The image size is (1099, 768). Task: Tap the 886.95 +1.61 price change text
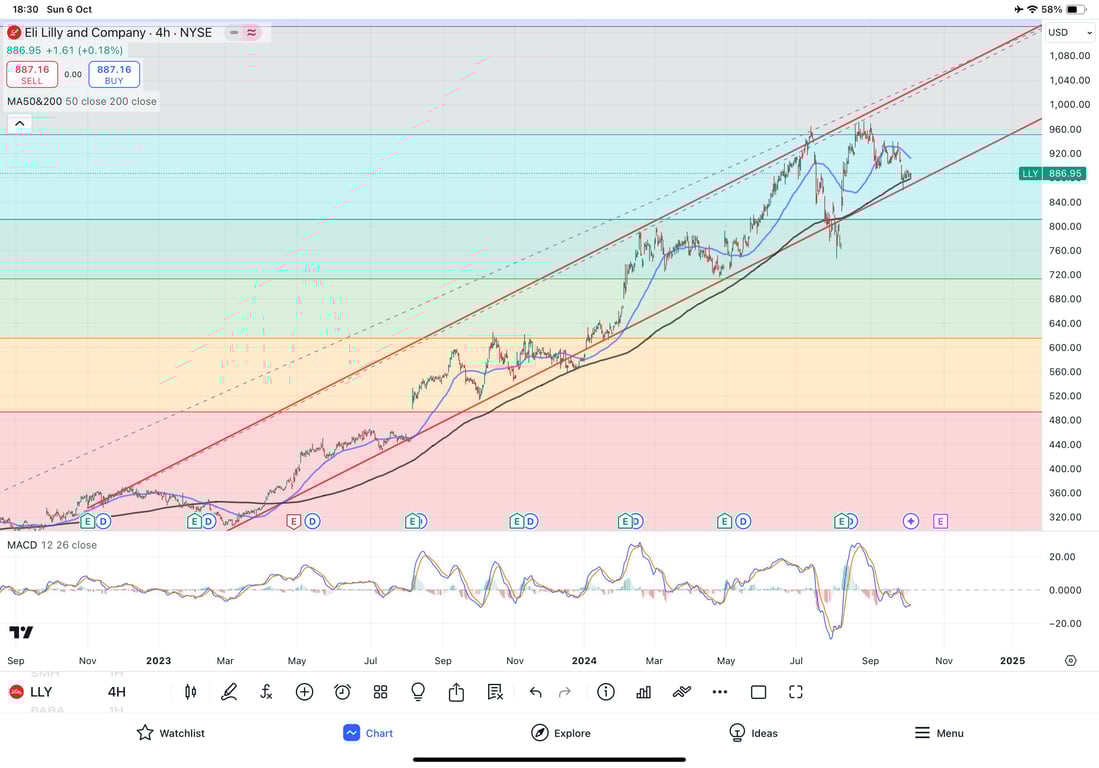tap(64, 50)
